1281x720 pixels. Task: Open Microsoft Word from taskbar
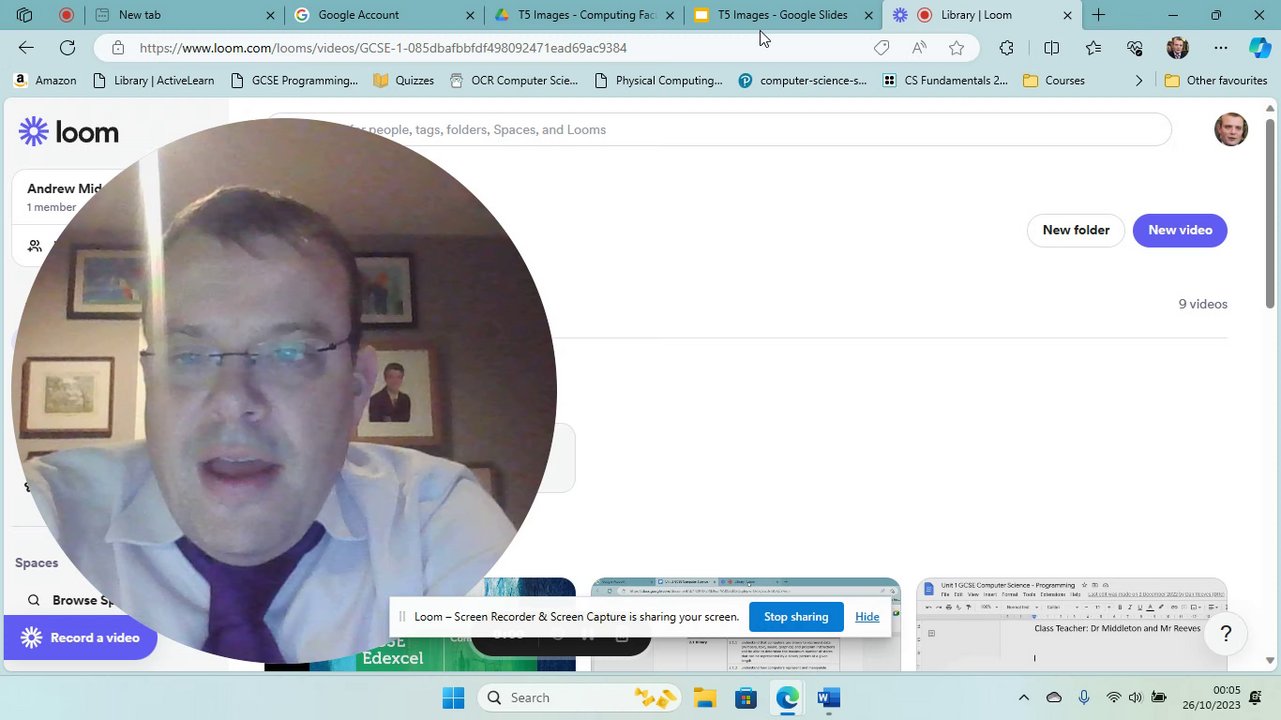coord(828,697)
